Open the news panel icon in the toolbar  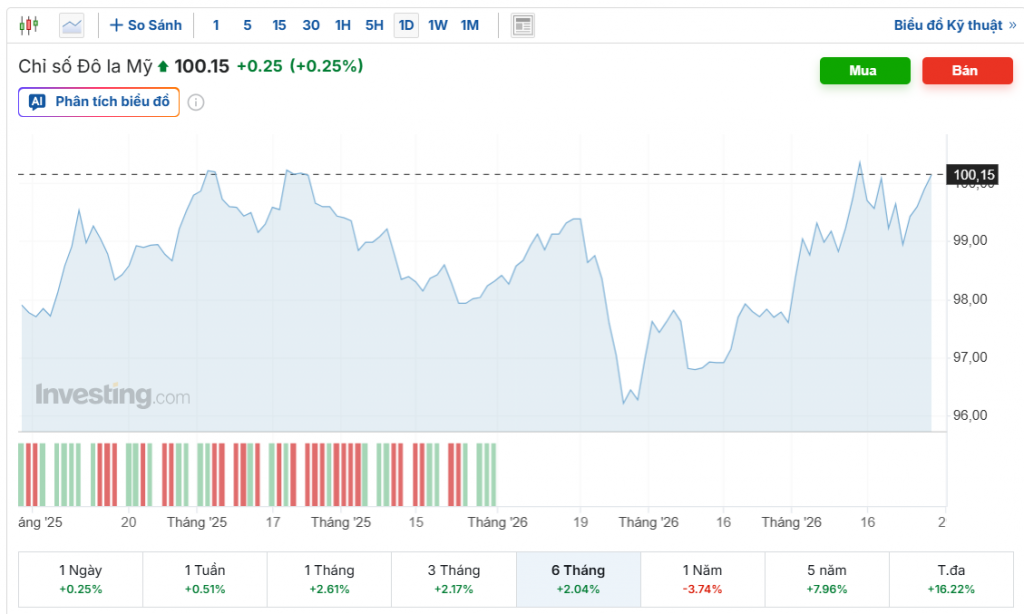522,25
